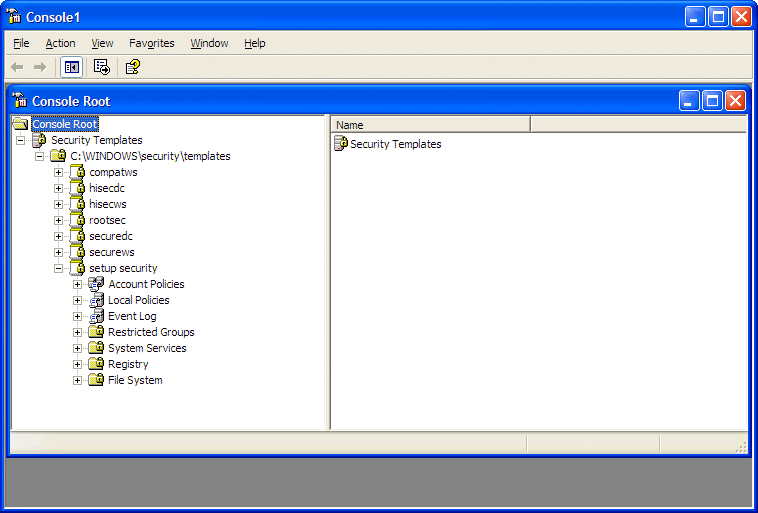758x513 pixels.
Task: Collapse the setup security node
Action: [58, 268]
